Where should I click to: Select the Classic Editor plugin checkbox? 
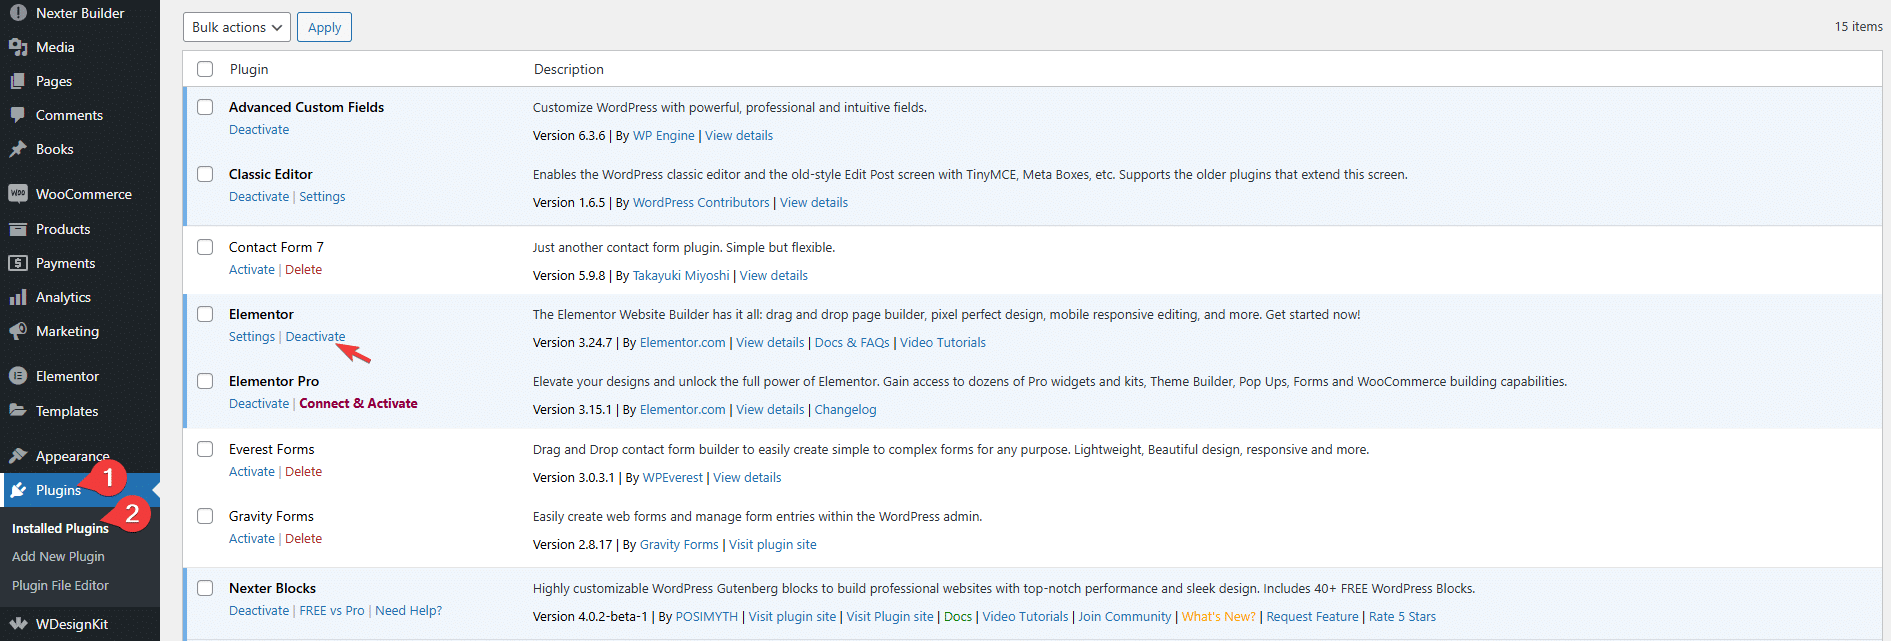tap(205, 174)
